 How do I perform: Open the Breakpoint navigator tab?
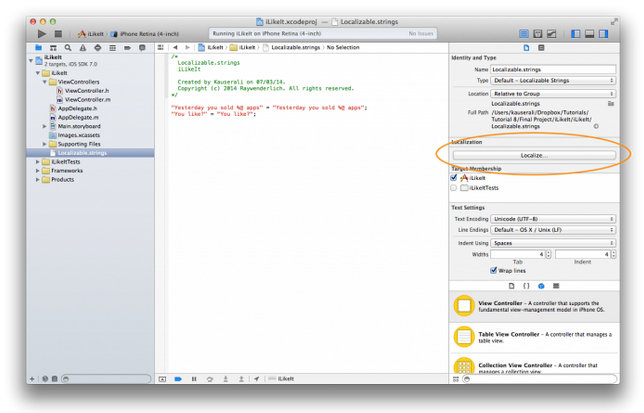coord(127,48)
